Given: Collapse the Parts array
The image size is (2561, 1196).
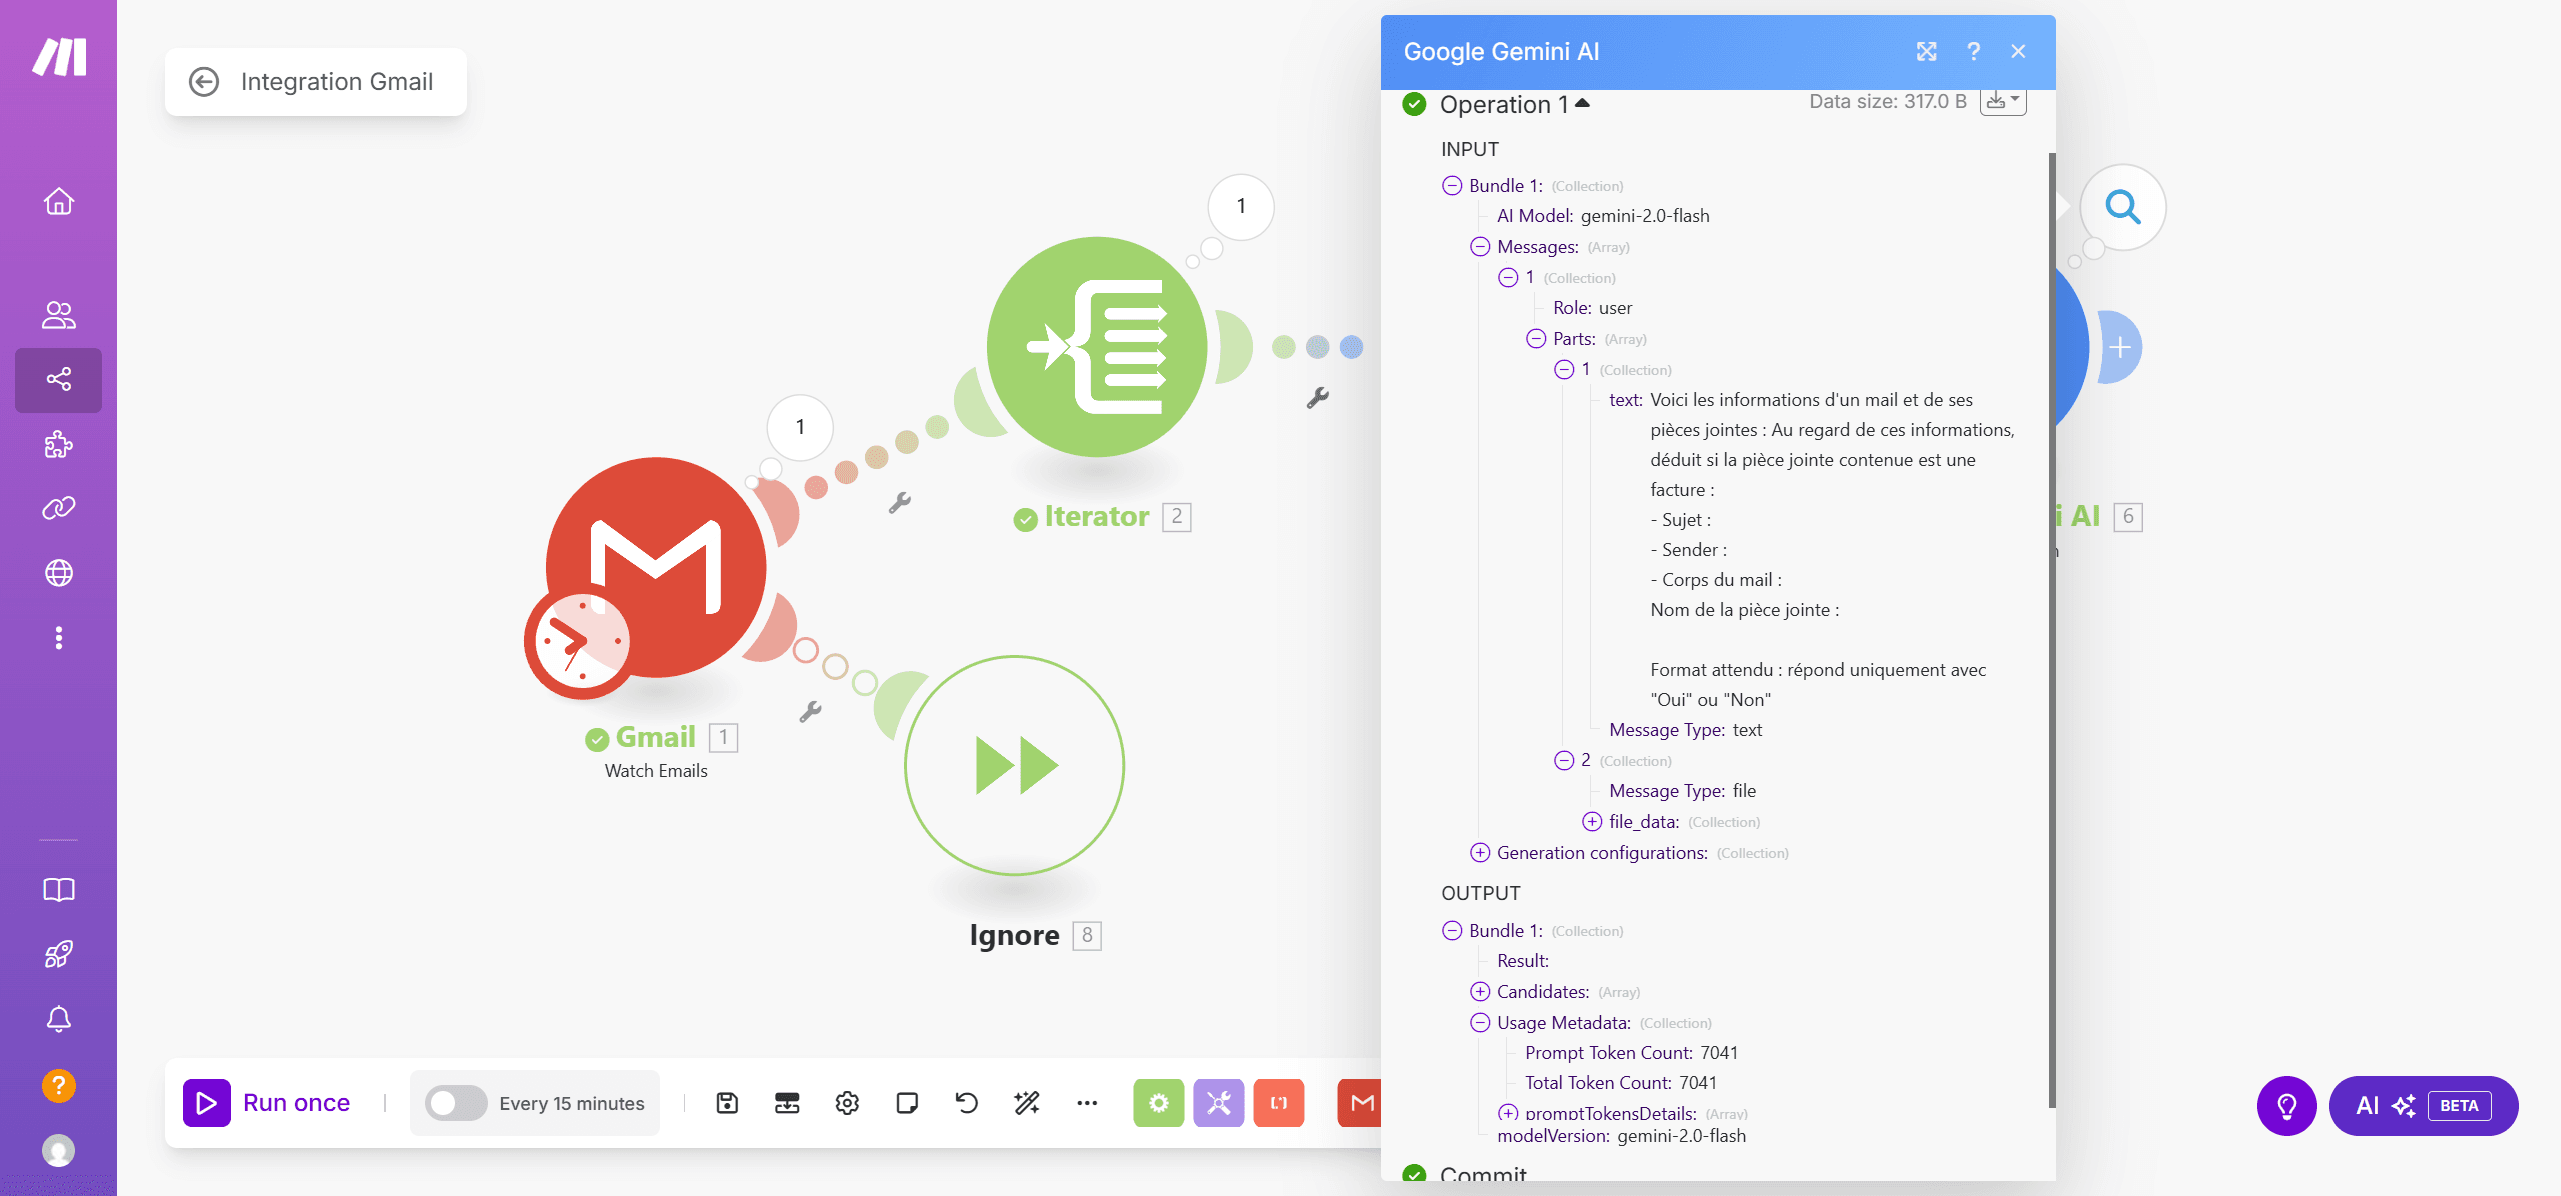Looking at the screenshot, I should (x=1536, y=339).
